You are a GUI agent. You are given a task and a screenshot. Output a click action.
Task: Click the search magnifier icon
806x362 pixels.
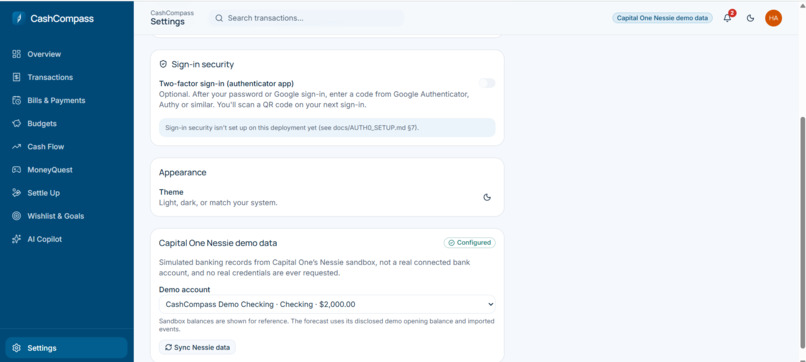pyautogui.click(x=219, y=18)
